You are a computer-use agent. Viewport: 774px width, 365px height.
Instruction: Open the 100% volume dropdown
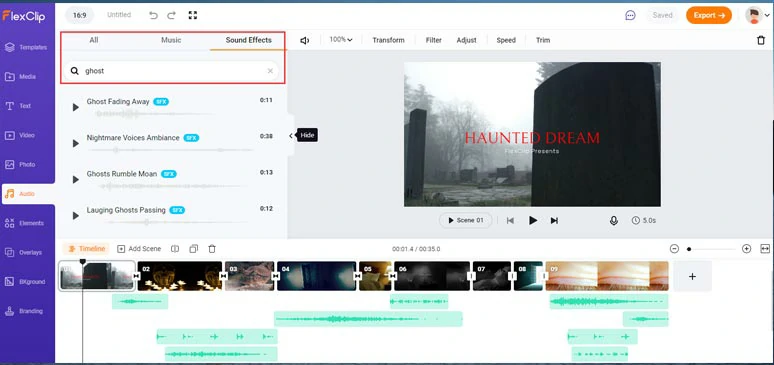341,40
